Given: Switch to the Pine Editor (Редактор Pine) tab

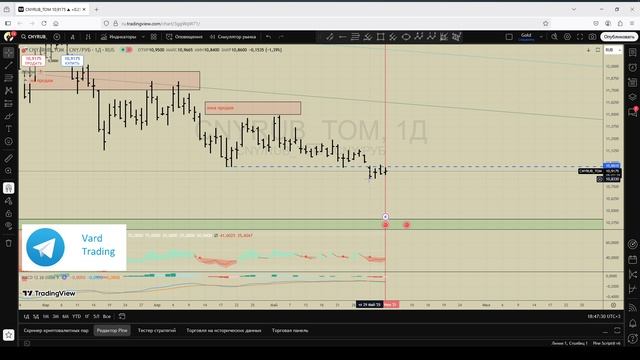Looking at the screenshot, I should coord(112,331).
